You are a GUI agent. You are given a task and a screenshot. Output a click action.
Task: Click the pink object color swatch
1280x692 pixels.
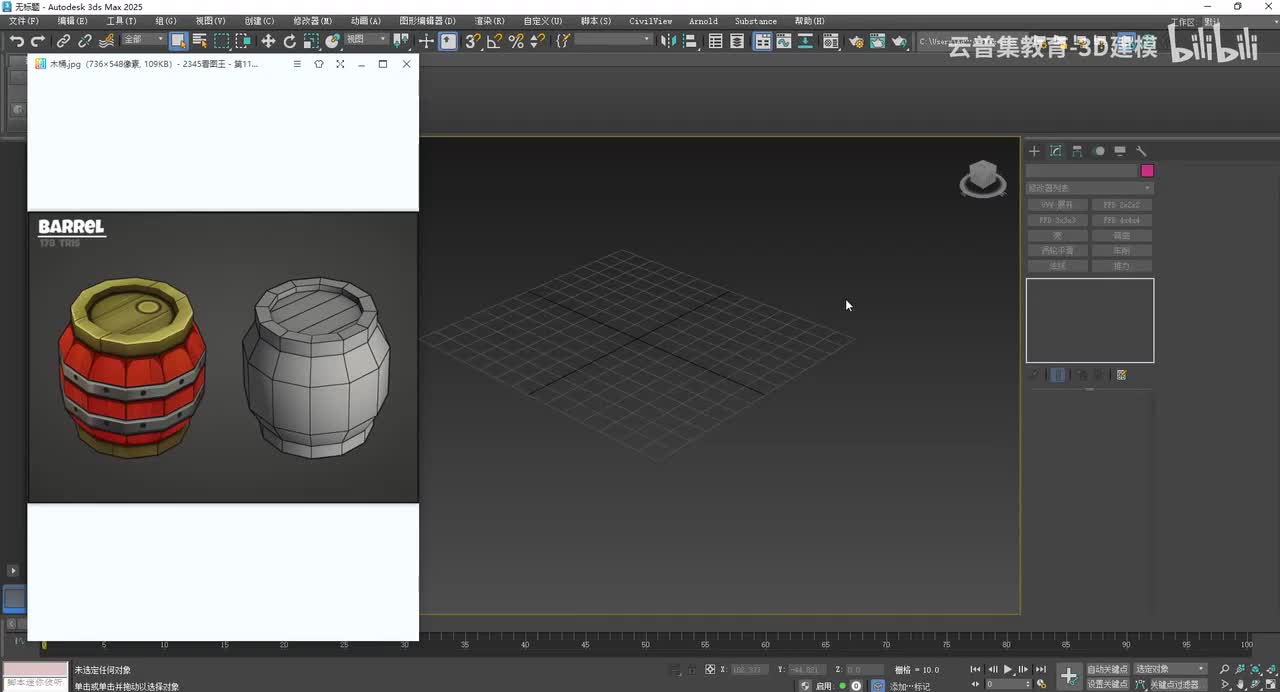click(1147, 171)
